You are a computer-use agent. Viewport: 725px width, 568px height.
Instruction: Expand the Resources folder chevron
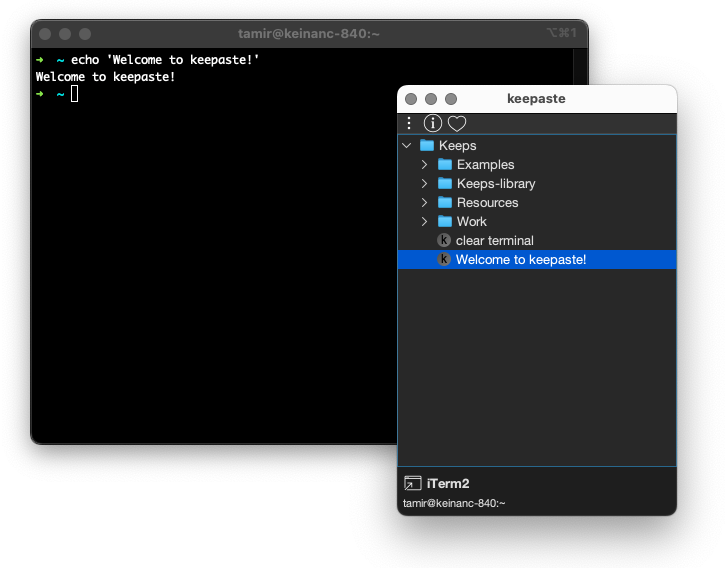pos(424,203)
